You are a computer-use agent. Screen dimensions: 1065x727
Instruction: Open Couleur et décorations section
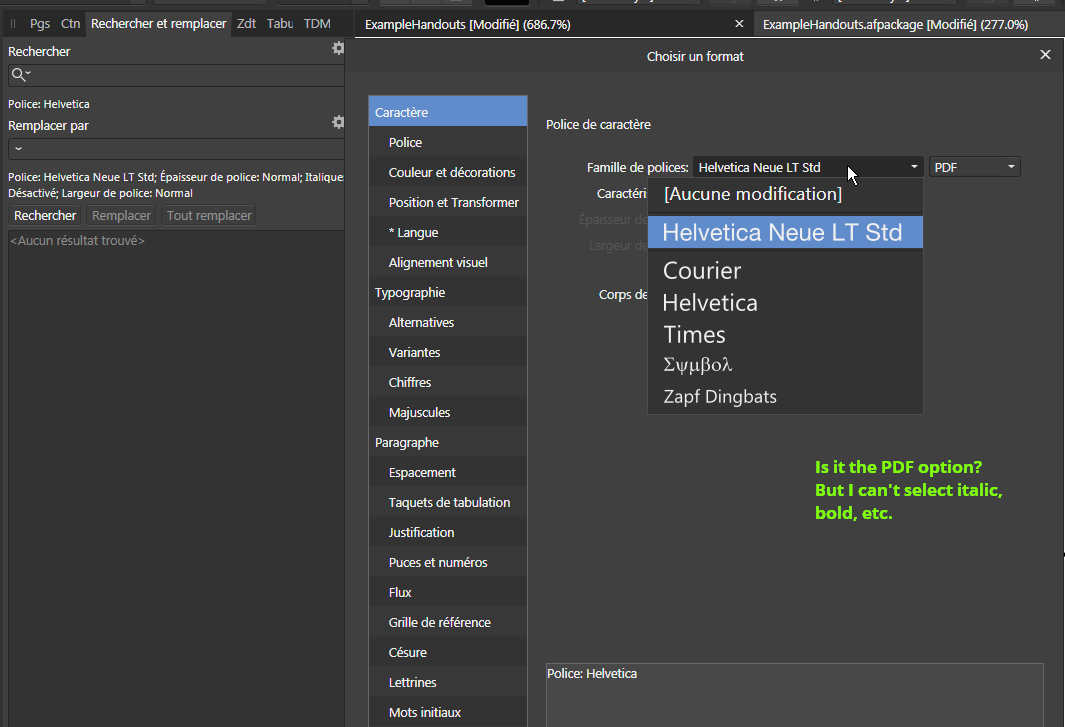point(448,172)
